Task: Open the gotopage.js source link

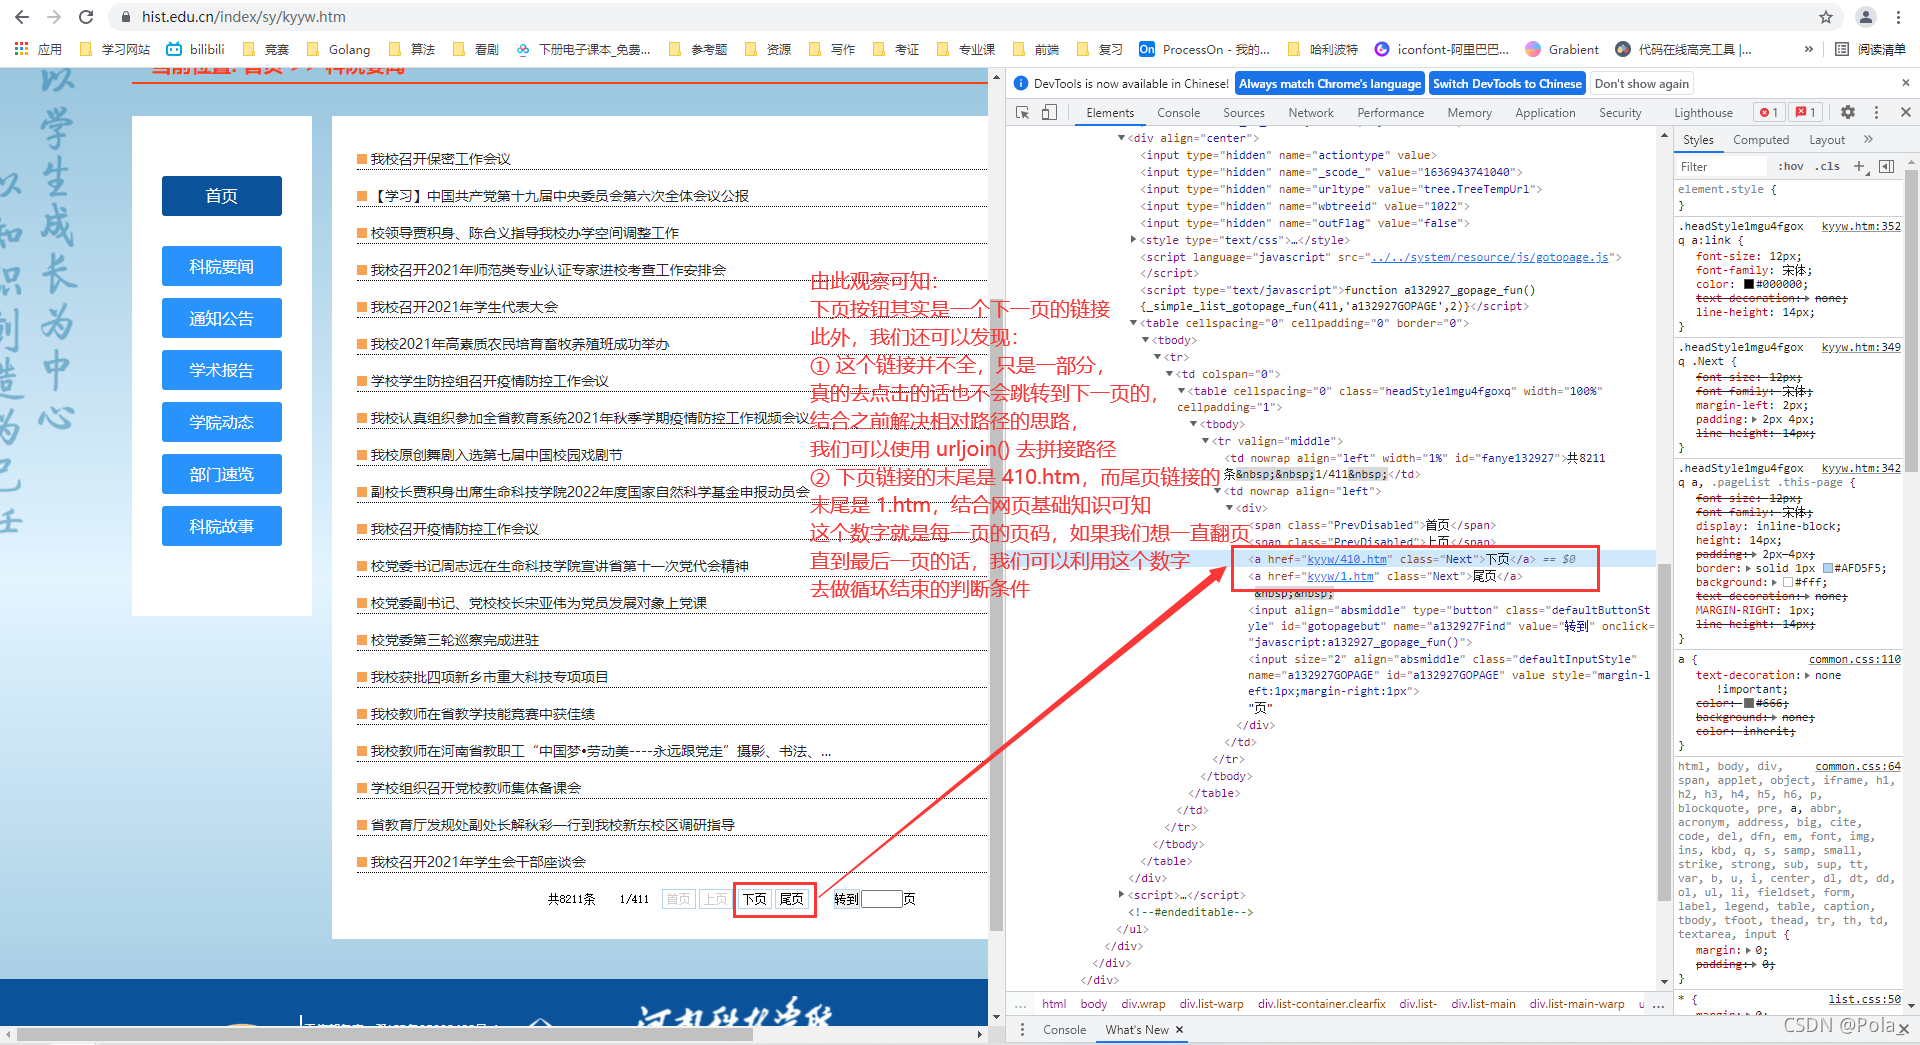Action: 1490,257
